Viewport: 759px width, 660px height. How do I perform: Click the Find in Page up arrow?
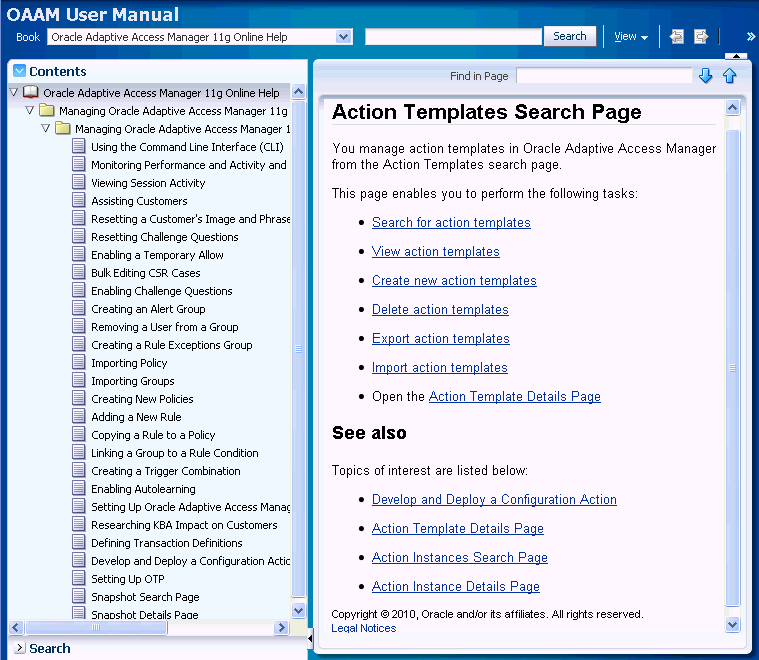[x=729, y=76]
